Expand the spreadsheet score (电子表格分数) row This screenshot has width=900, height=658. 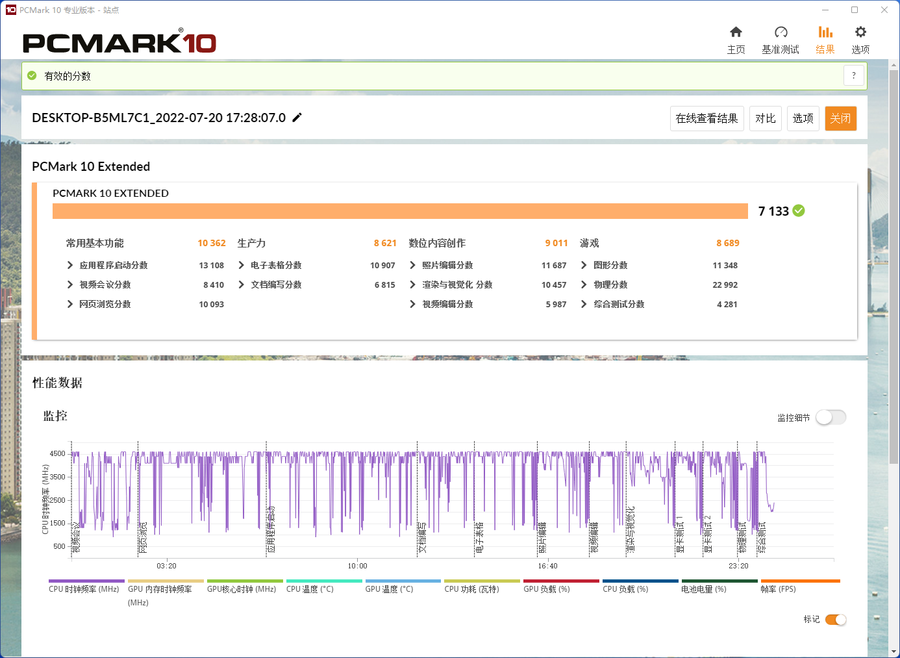[x=242, y=266]
